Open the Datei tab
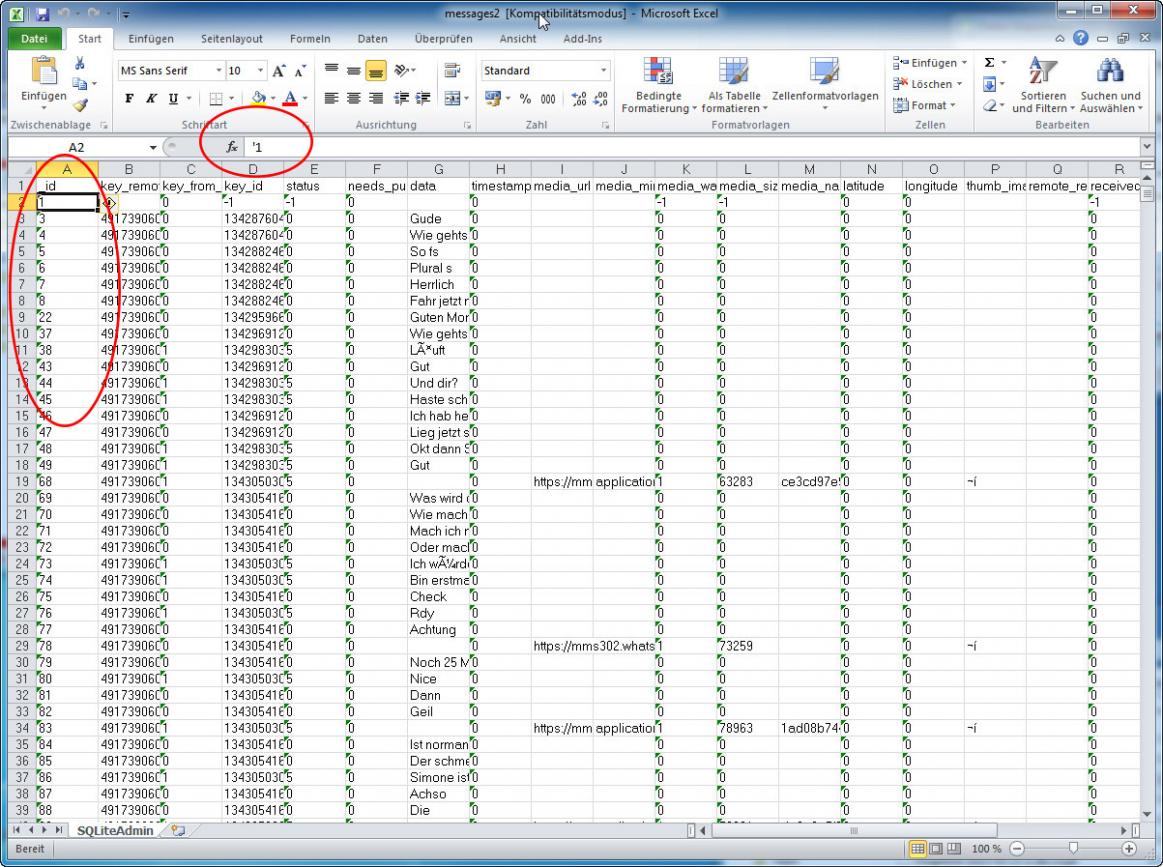The image size is (1163, 867). click(34, 39)
